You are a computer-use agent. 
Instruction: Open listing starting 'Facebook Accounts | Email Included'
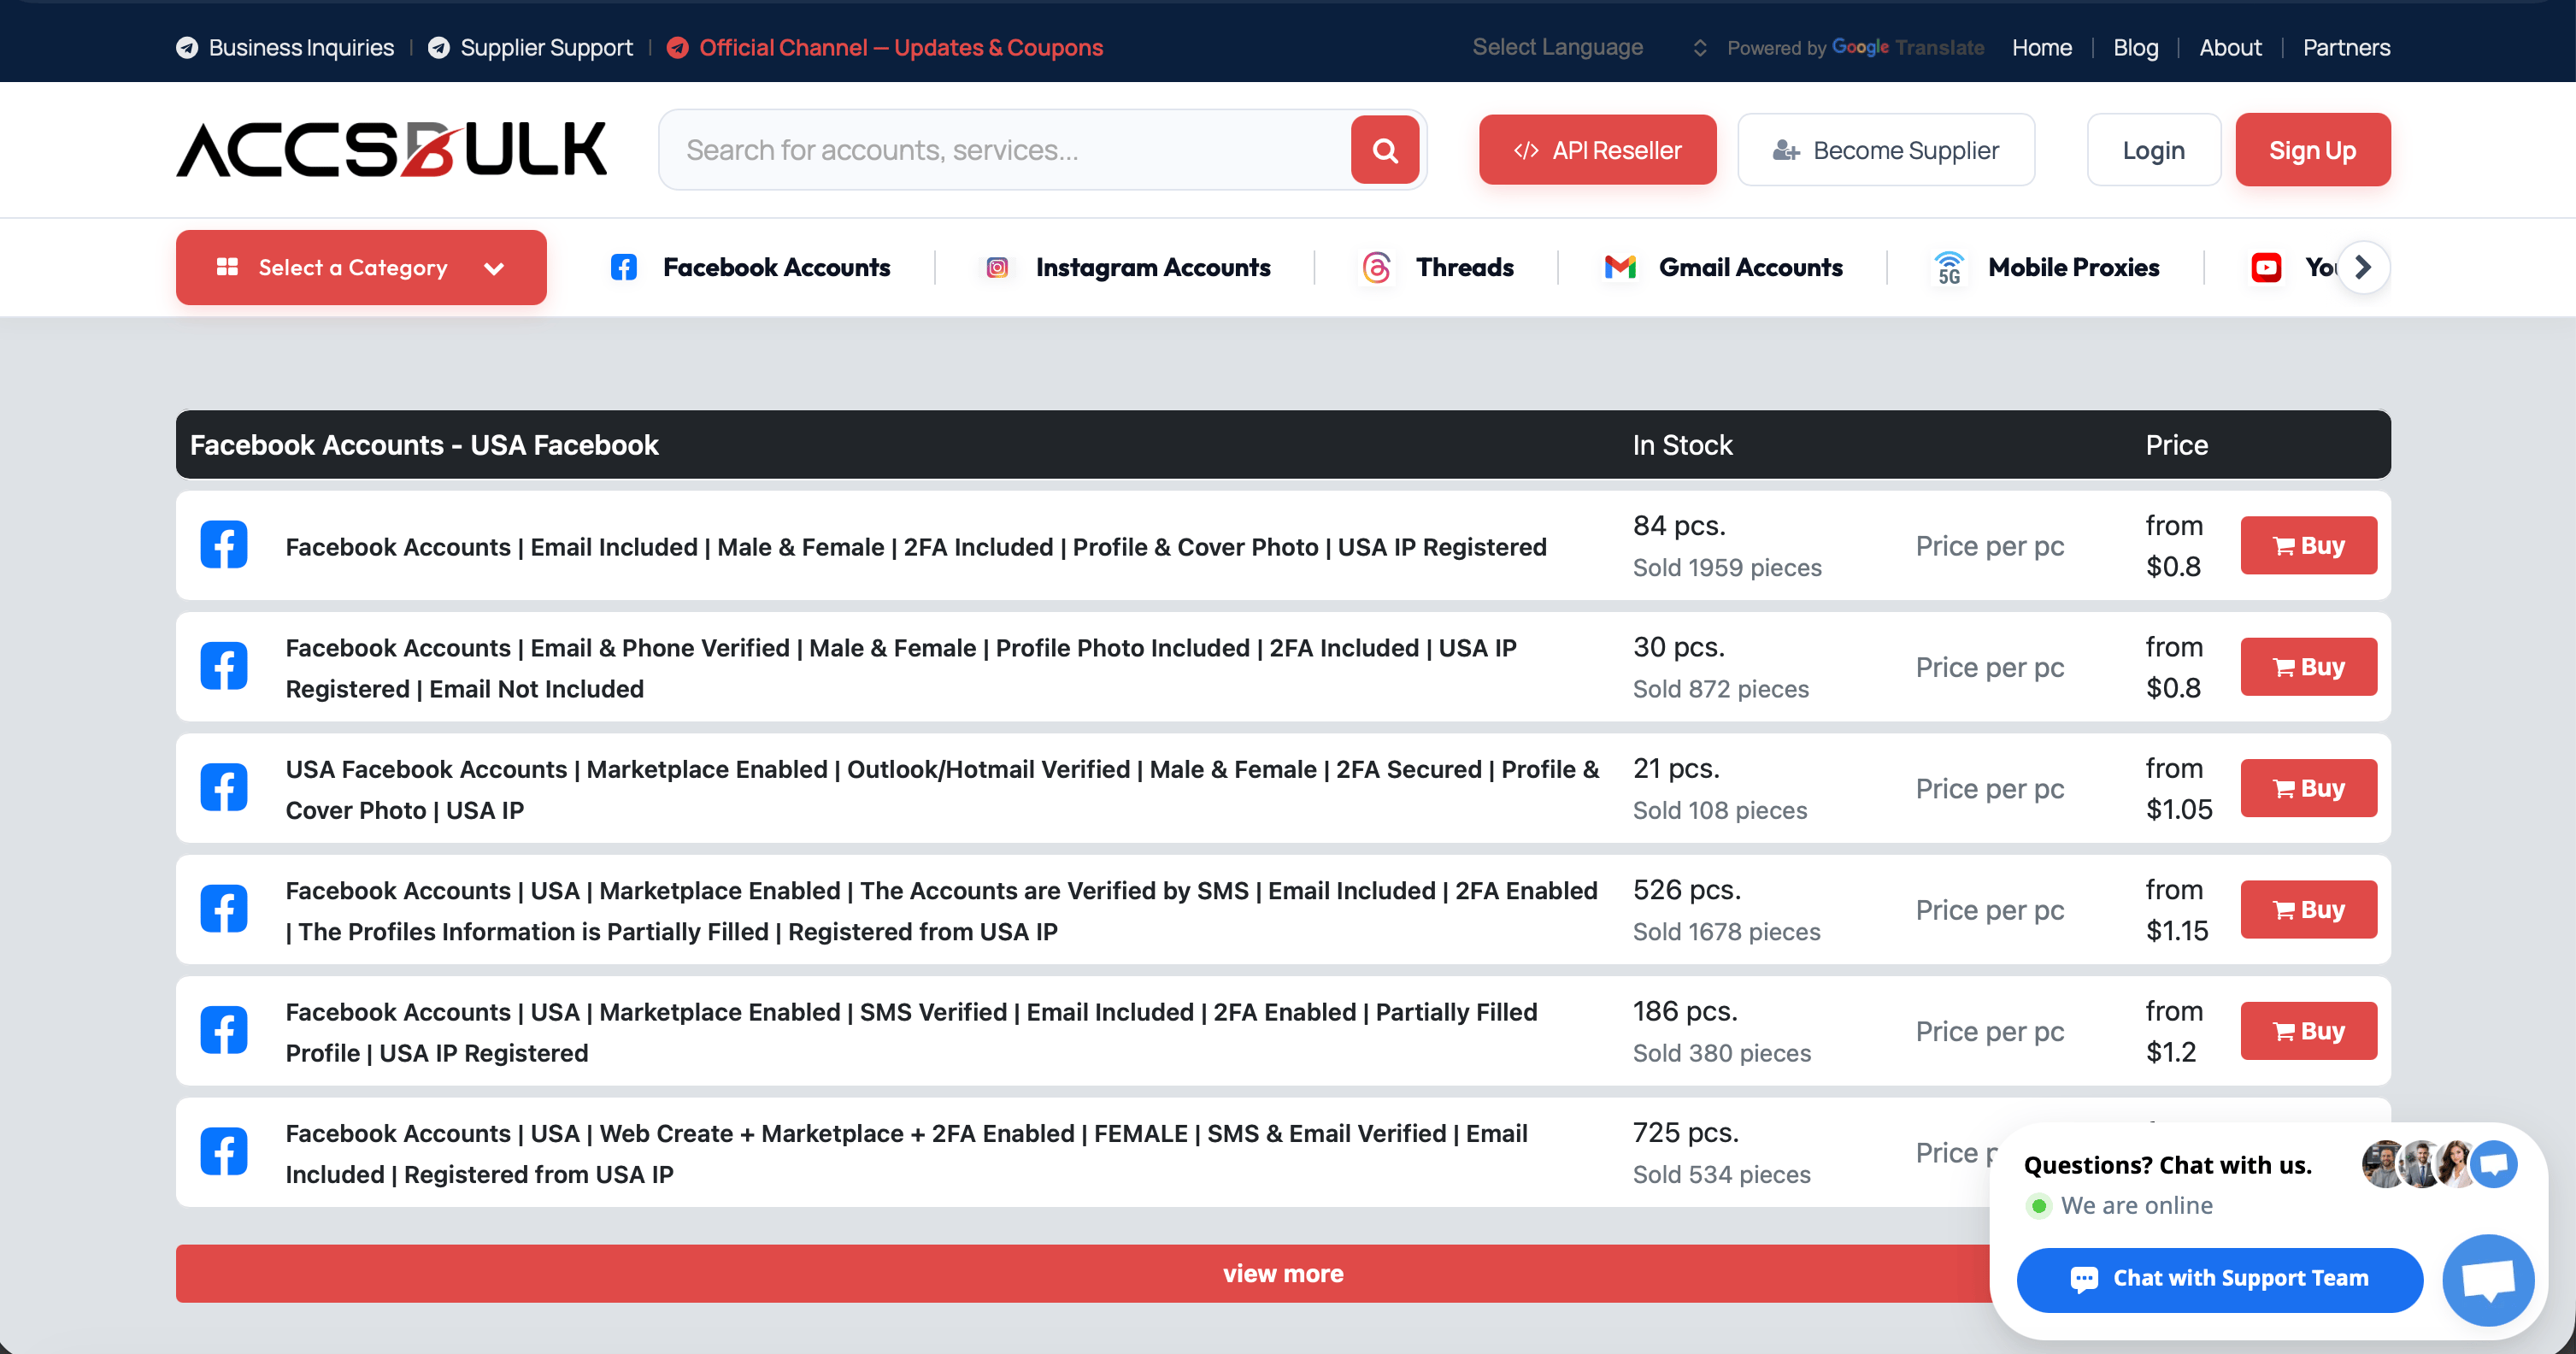coord(916,547)
